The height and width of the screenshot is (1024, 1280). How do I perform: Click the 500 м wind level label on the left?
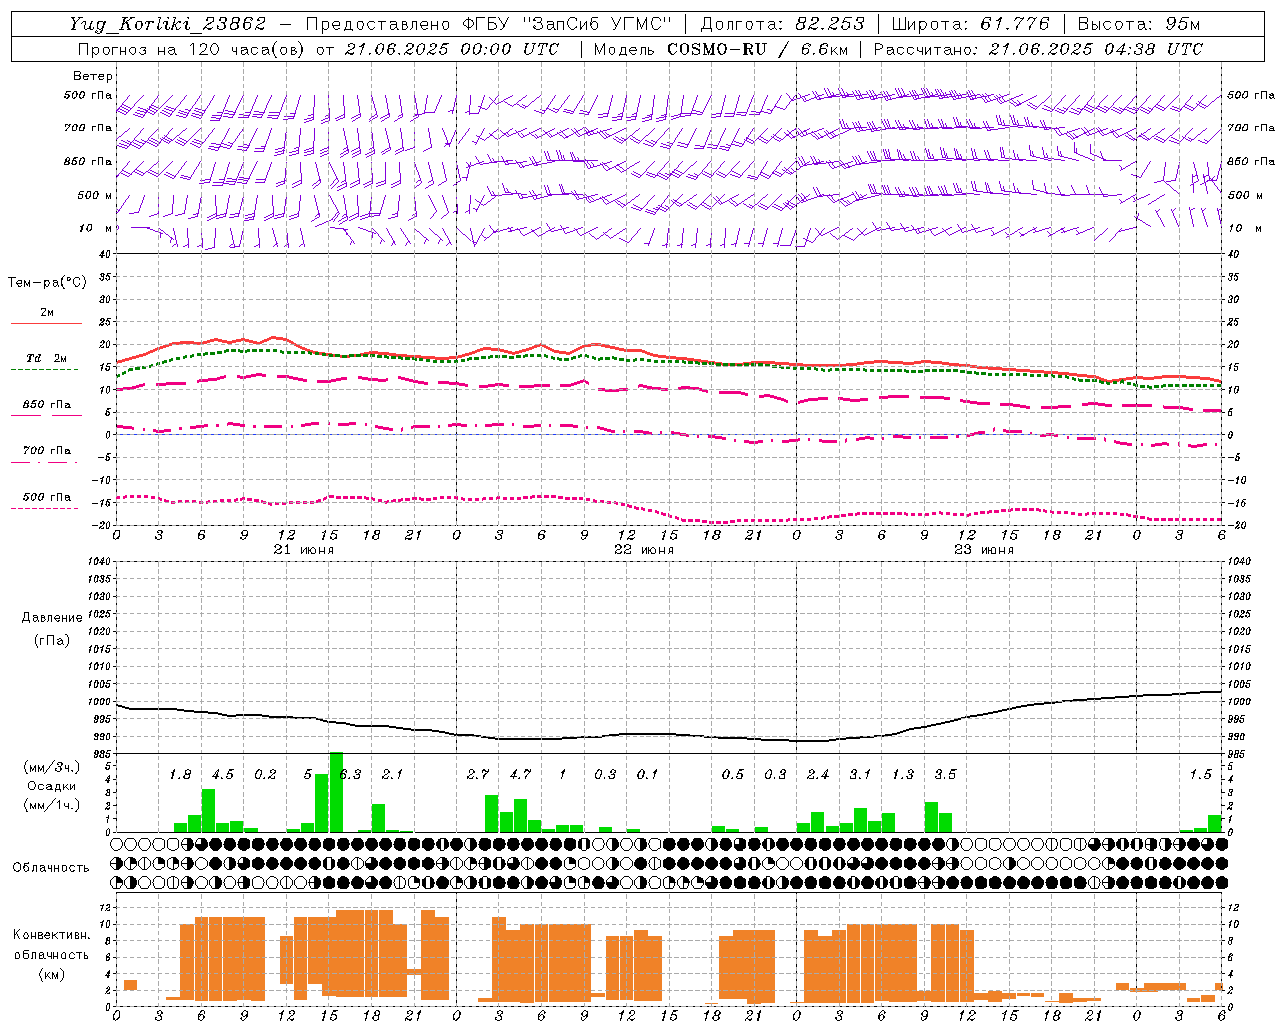95,195
